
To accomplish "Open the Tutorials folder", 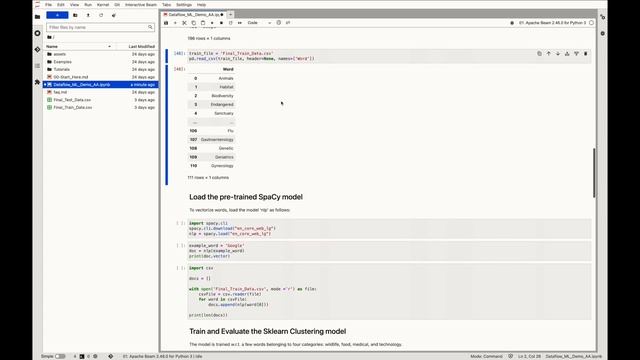I will (x=100, y=69).
